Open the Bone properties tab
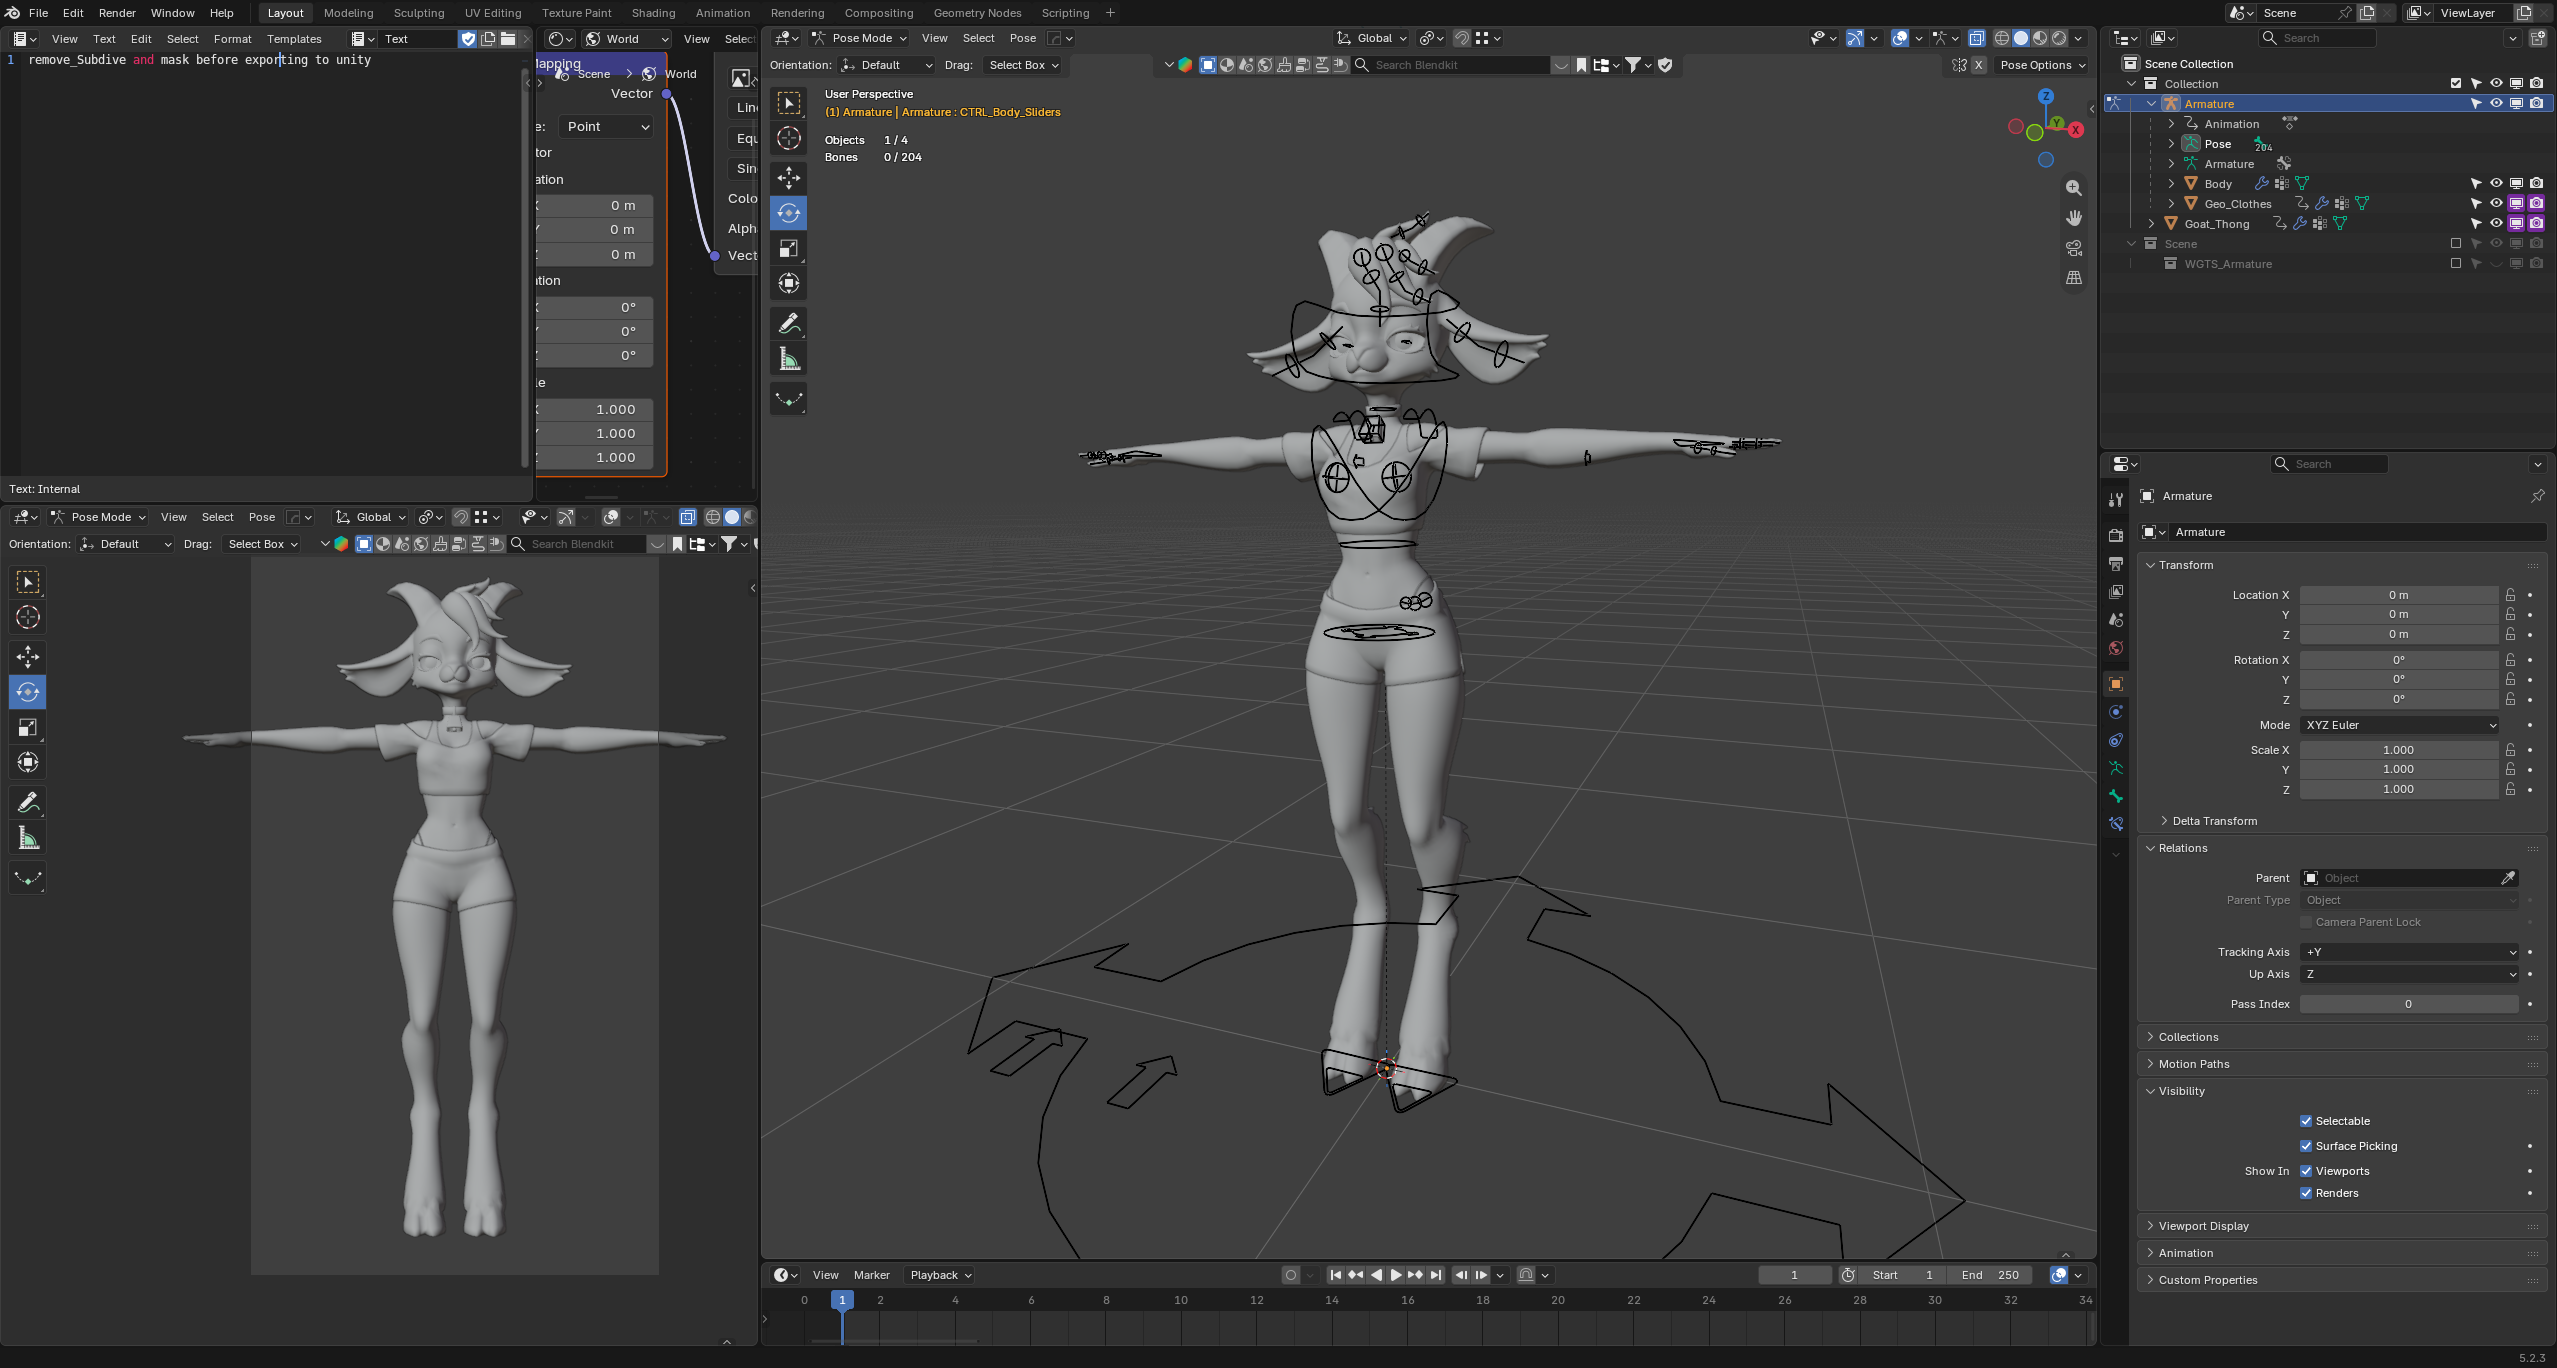This screenshot has width=2557, height=1368. [x=2115, y=796]
